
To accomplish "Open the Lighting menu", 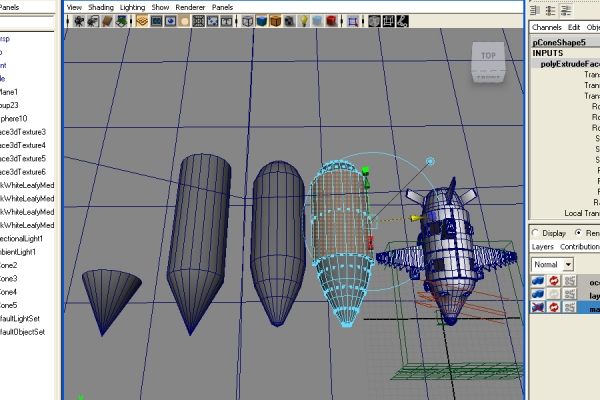I will click(132, 7).
